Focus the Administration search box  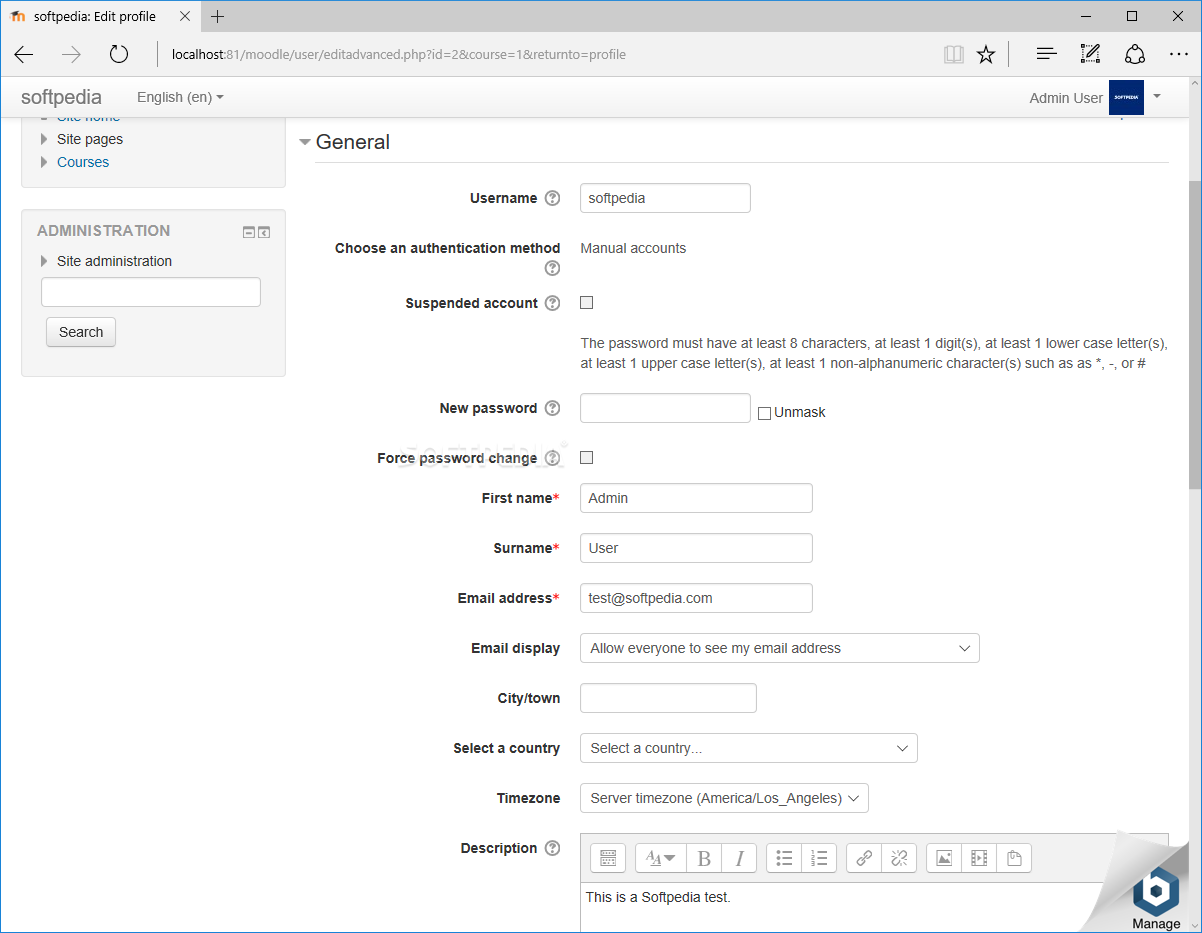[151, 292]
